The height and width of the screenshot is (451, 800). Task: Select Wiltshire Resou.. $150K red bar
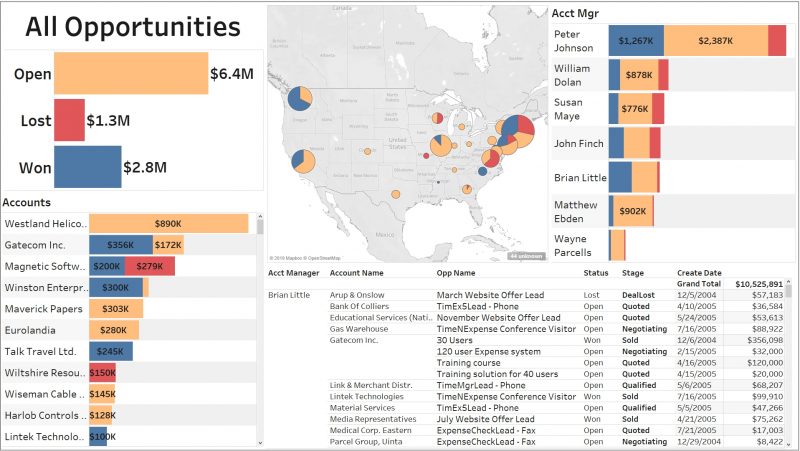point(103,372)
